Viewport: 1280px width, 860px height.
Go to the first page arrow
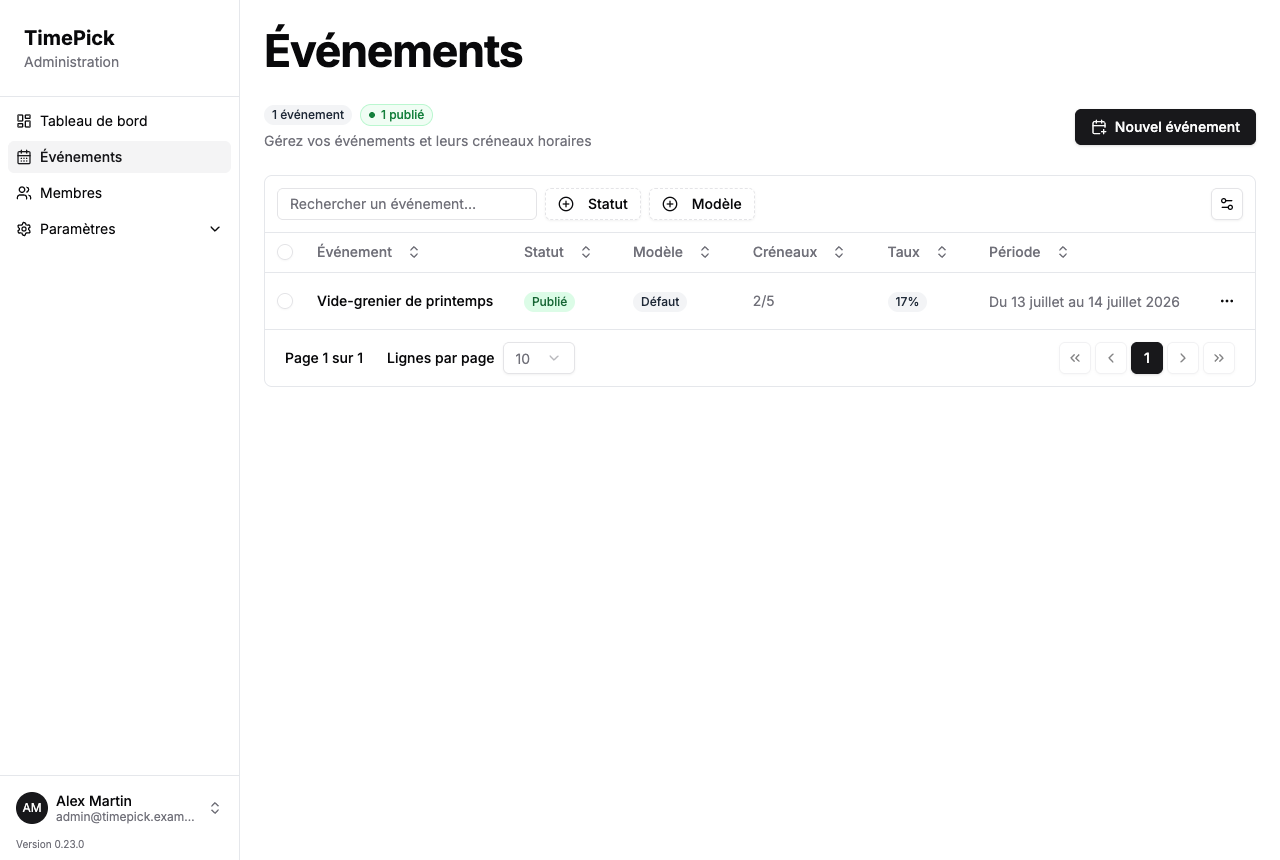[x=1075, y=358]
